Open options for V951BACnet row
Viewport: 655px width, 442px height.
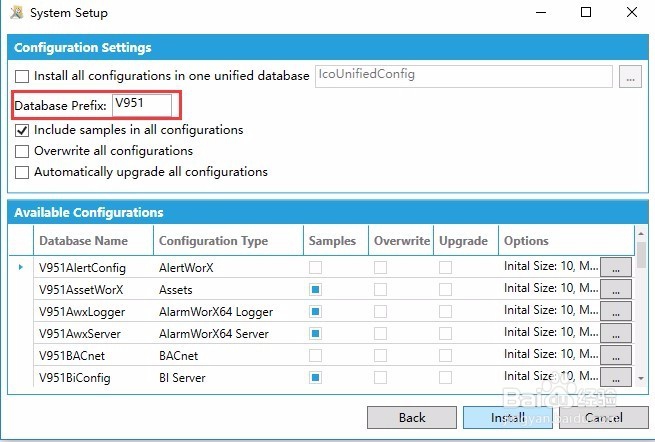[616, 356]
